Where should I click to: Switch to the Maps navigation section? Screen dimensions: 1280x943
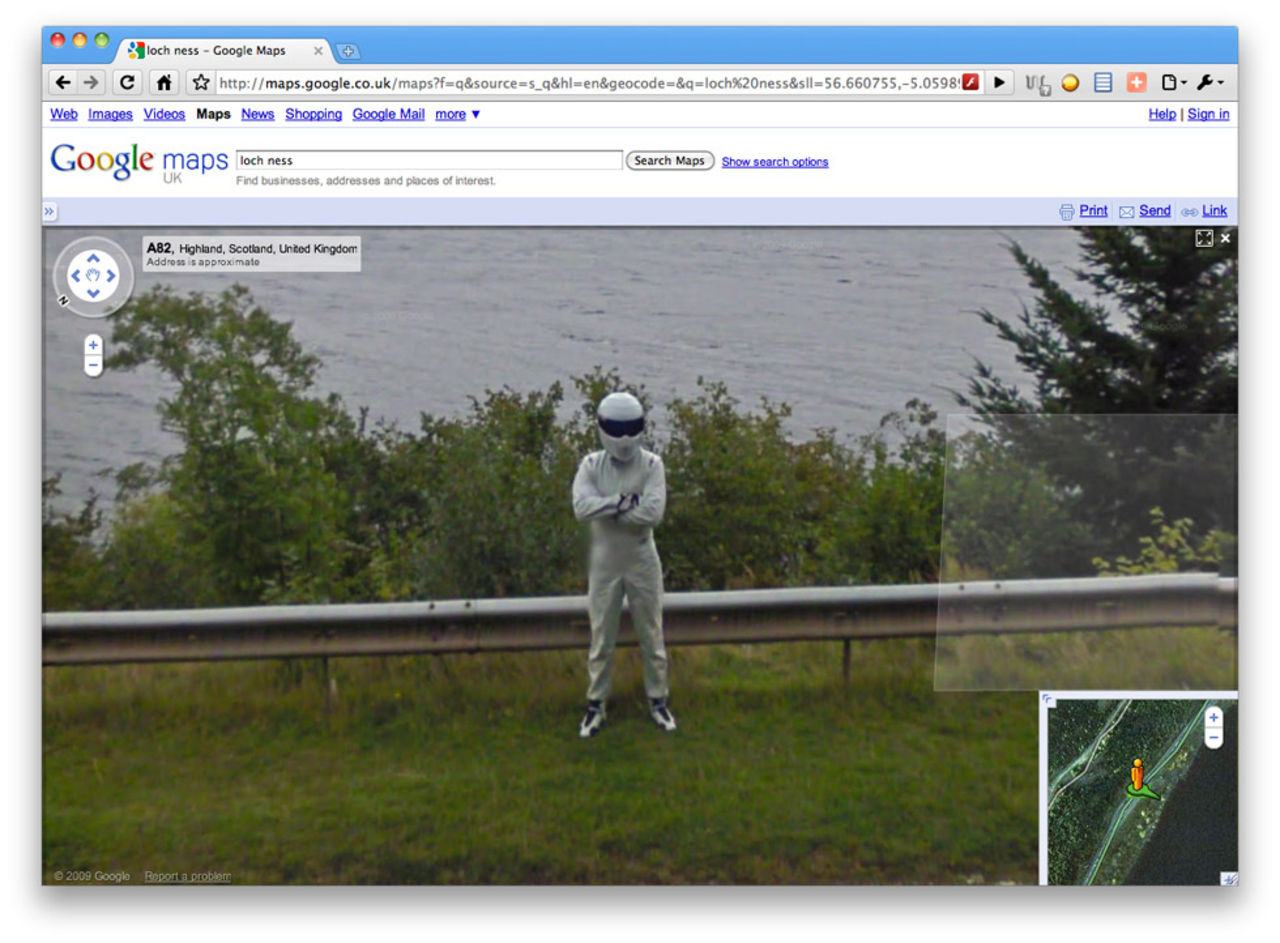[x=213, y=114]
